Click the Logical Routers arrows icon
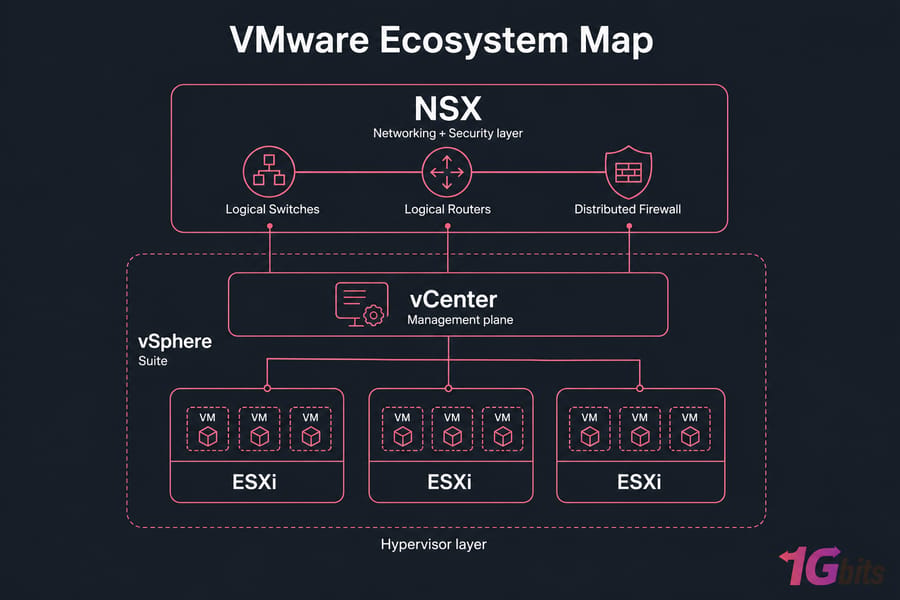This screenshot has height=600, width=900. (x=447, y=172)
